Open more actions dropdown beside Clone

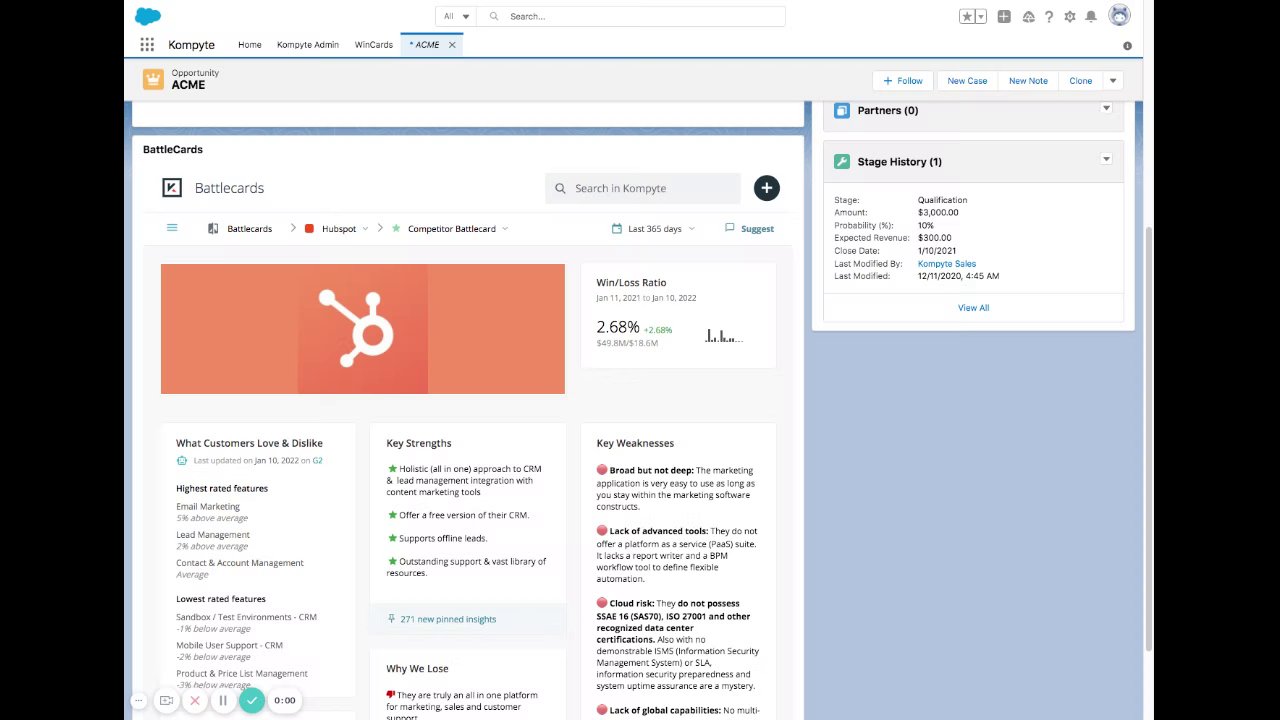pyautogui.click(x=1113, y=81)
